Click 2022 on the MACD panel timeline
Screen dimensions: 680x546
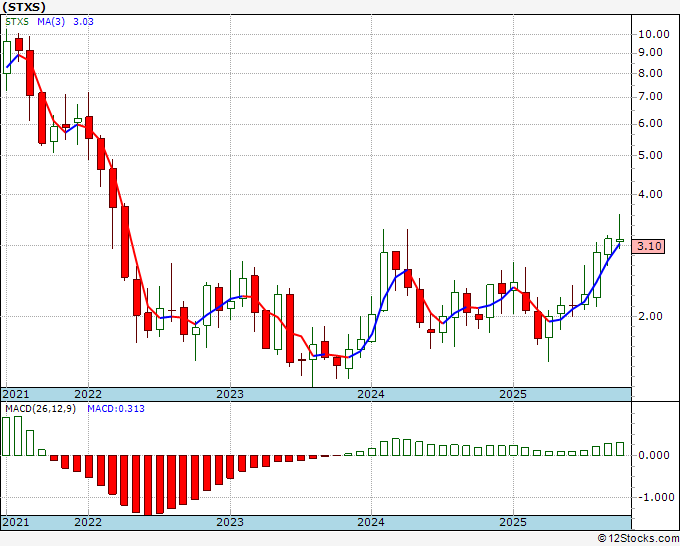click(x=88, y=522)
